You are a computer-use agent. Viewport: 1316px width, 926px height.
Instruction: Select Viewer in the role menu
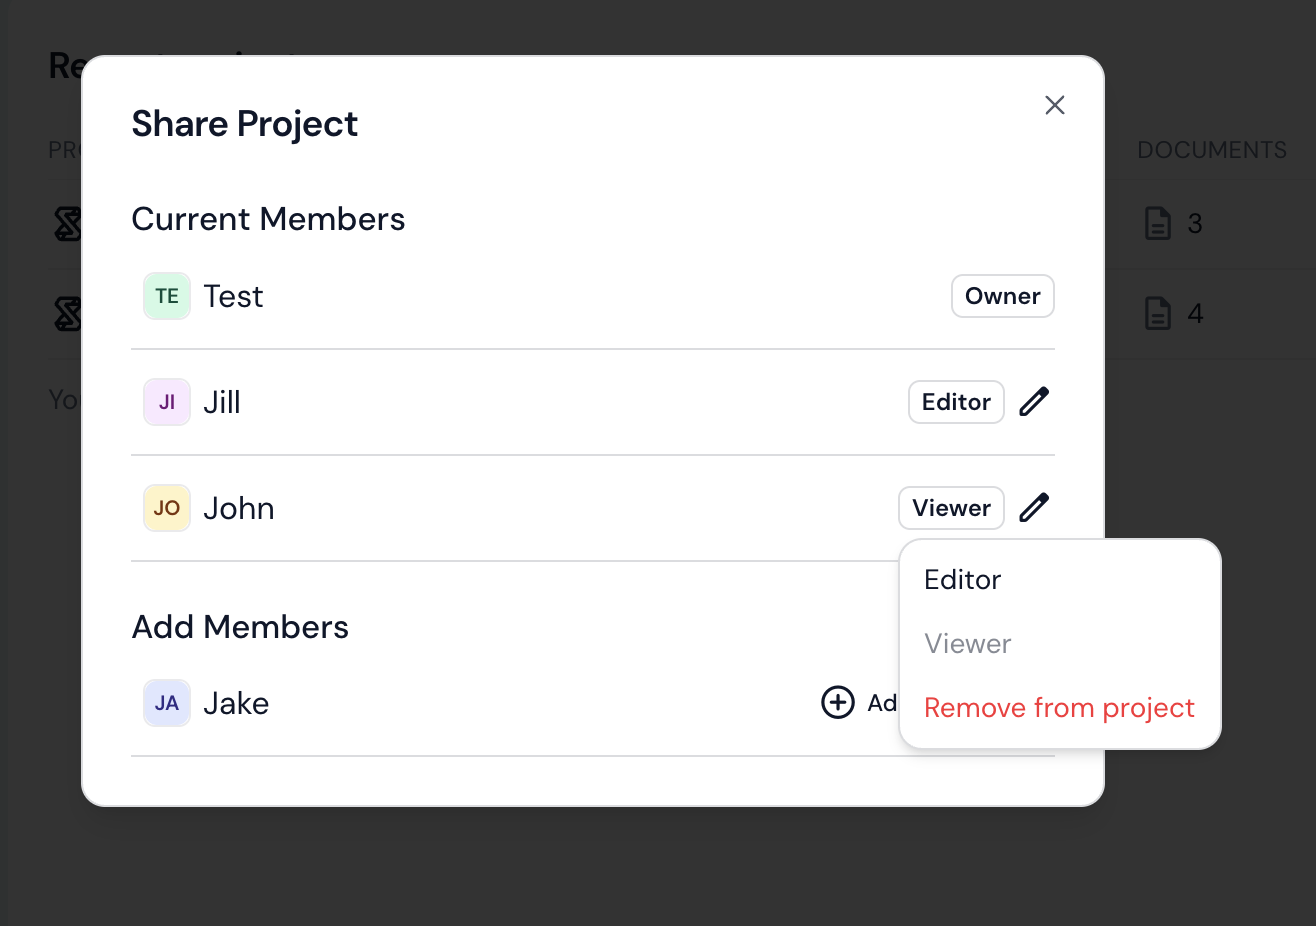click(967, 644)
